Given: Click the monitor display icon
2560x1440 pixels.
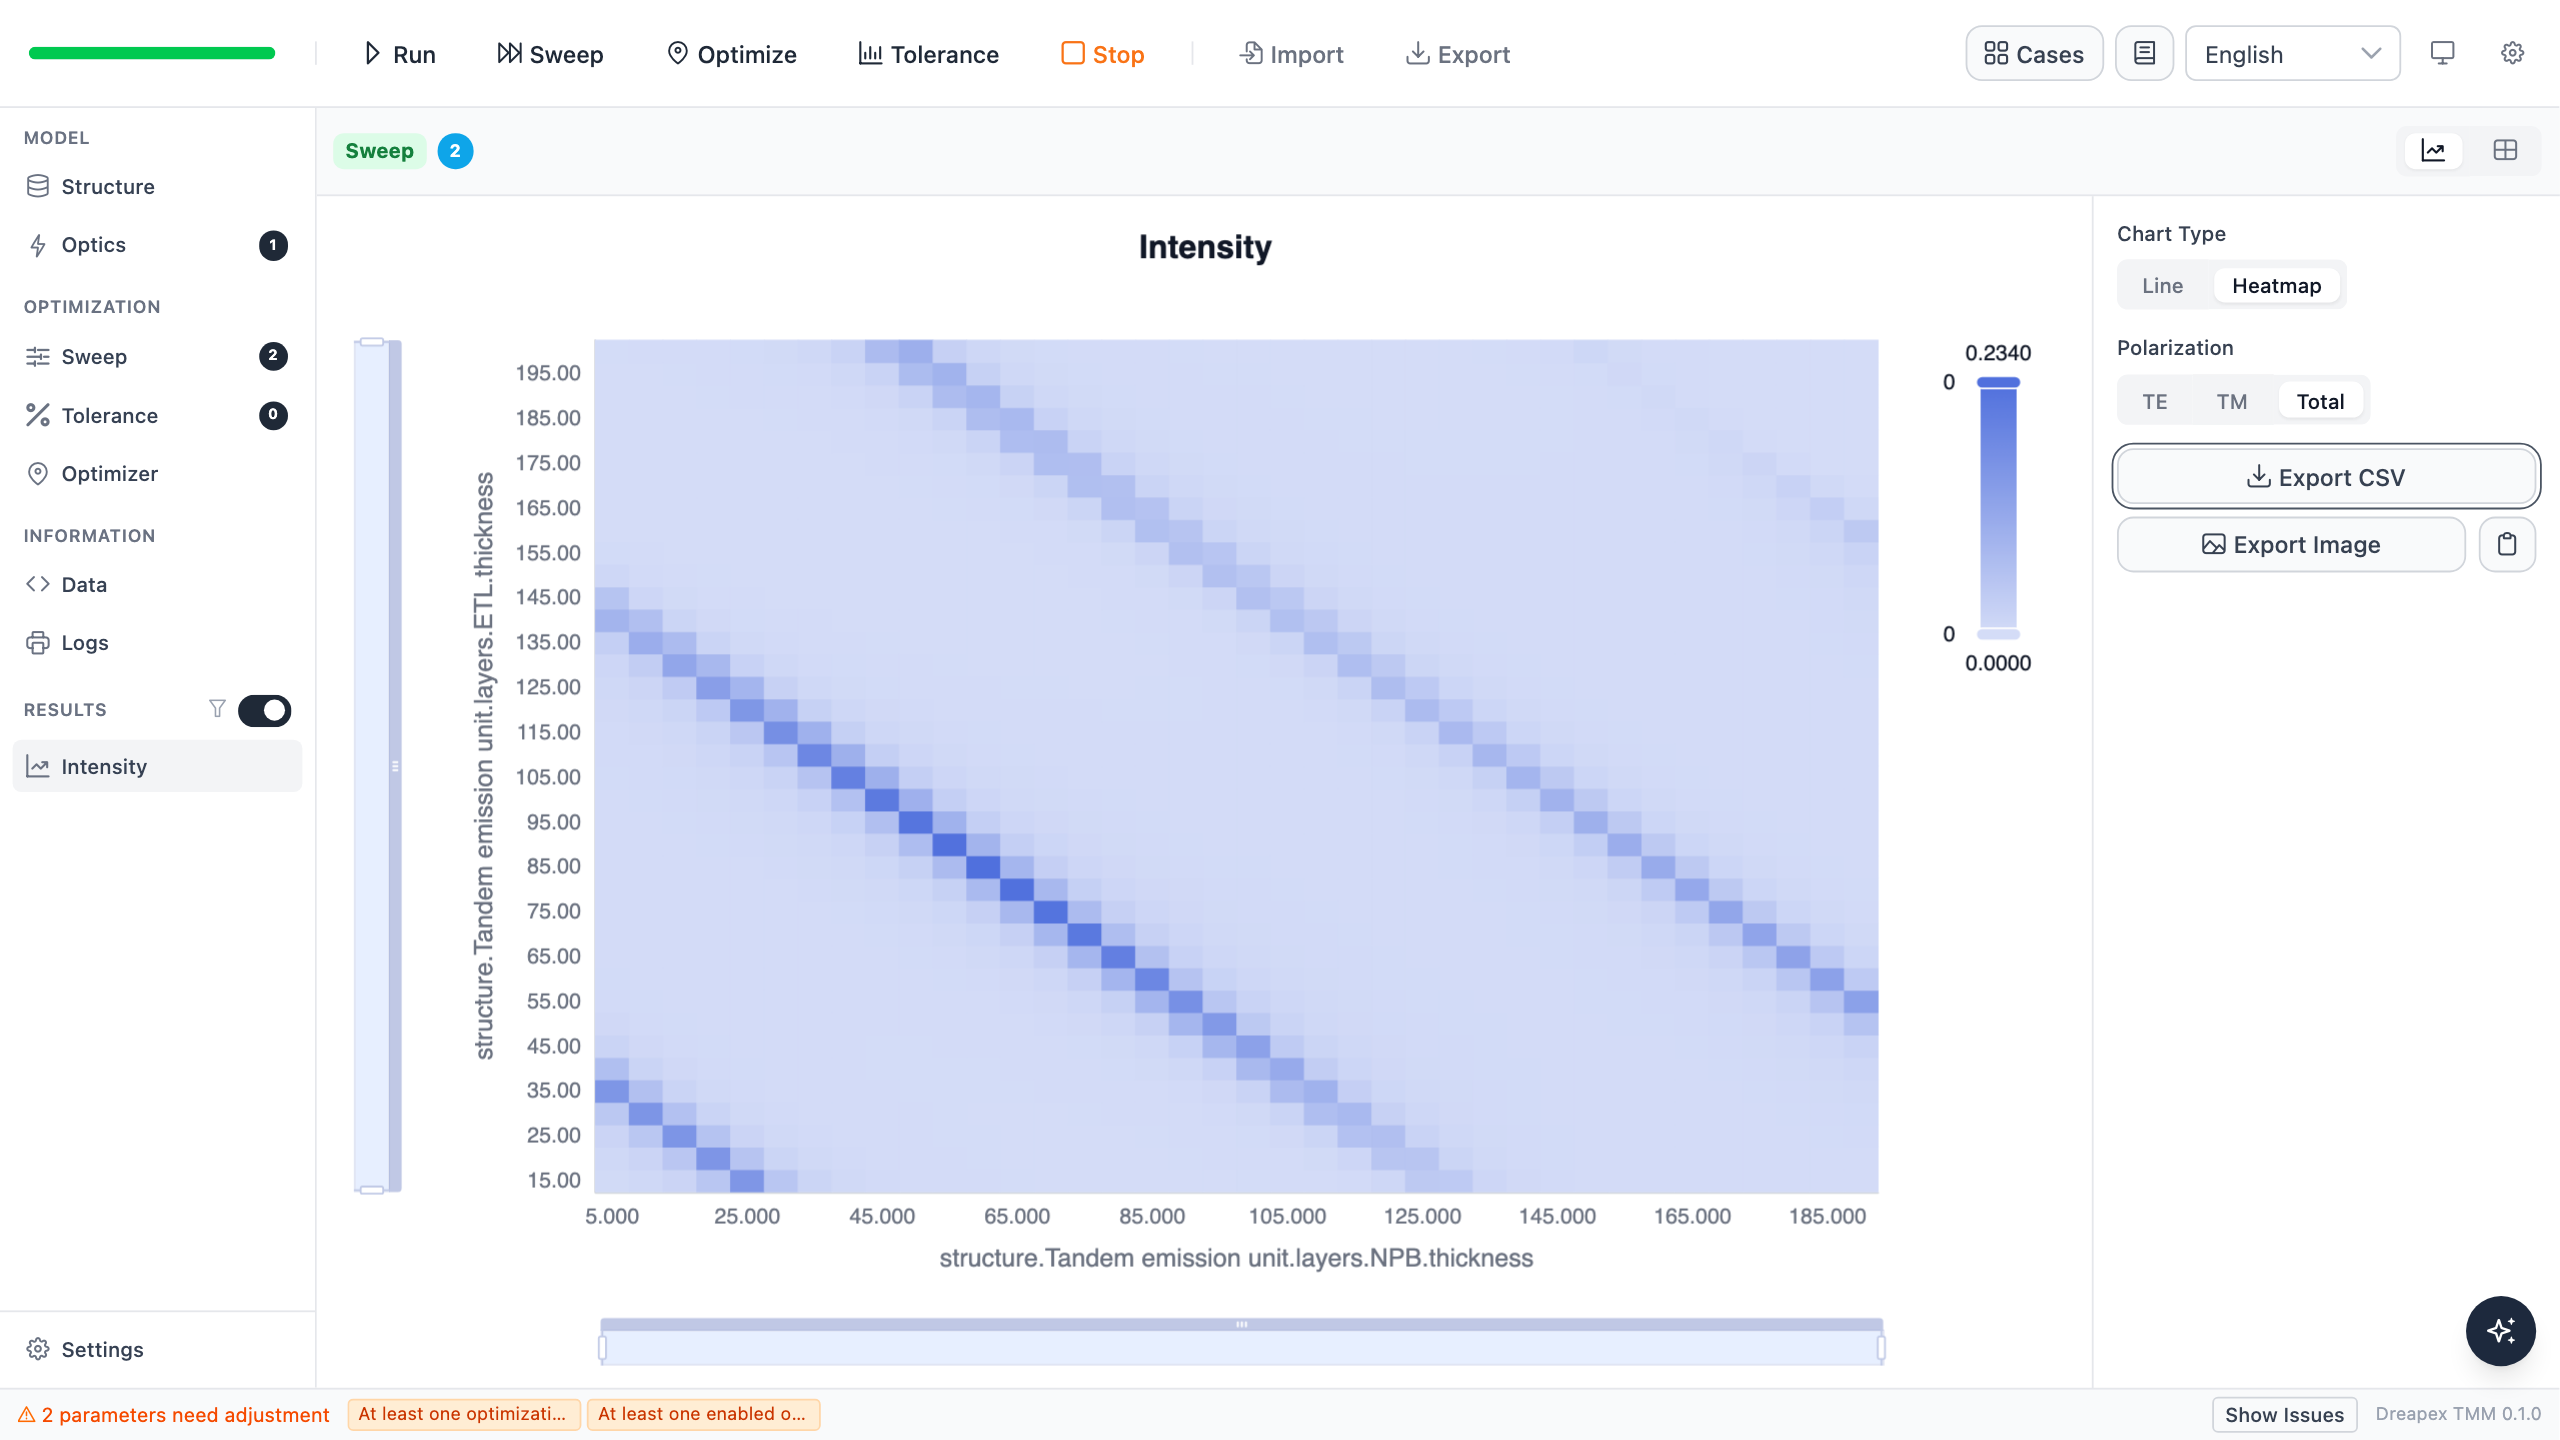Looking at the screenshot, I should pyautogui.click(x=2442, y=54).
